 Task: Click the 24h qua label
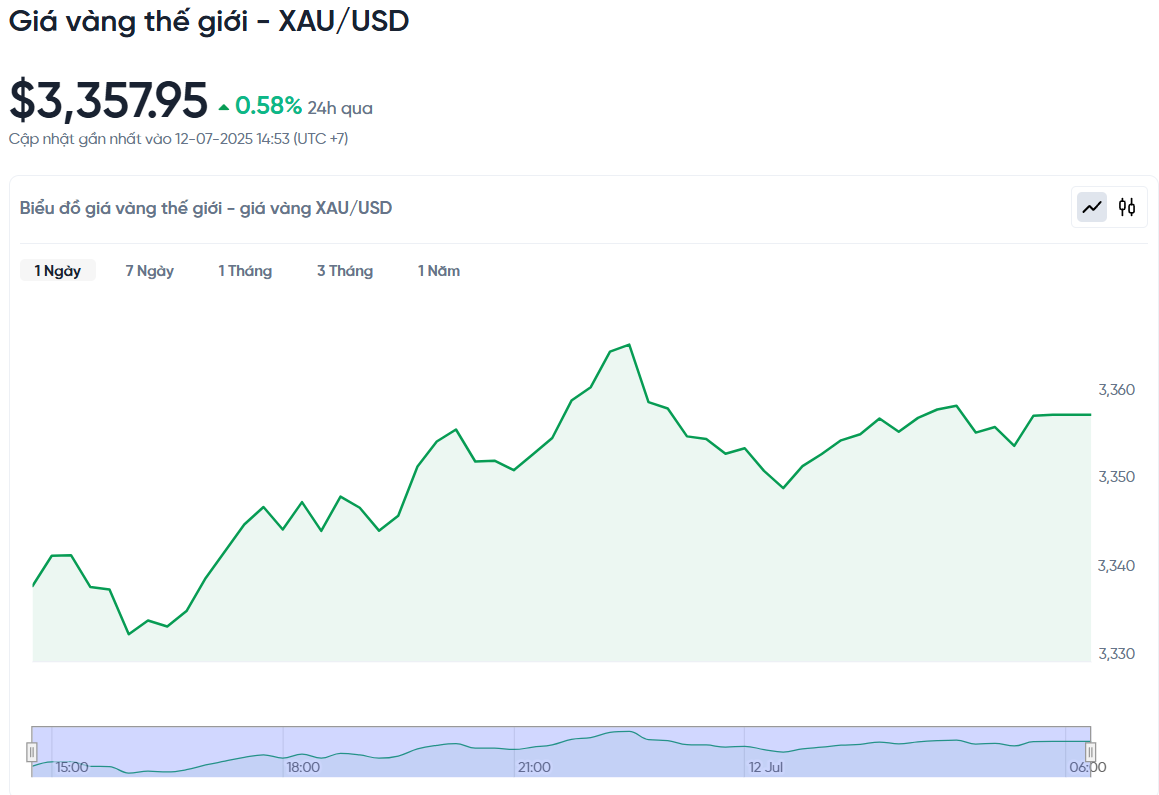click(340, 109)
